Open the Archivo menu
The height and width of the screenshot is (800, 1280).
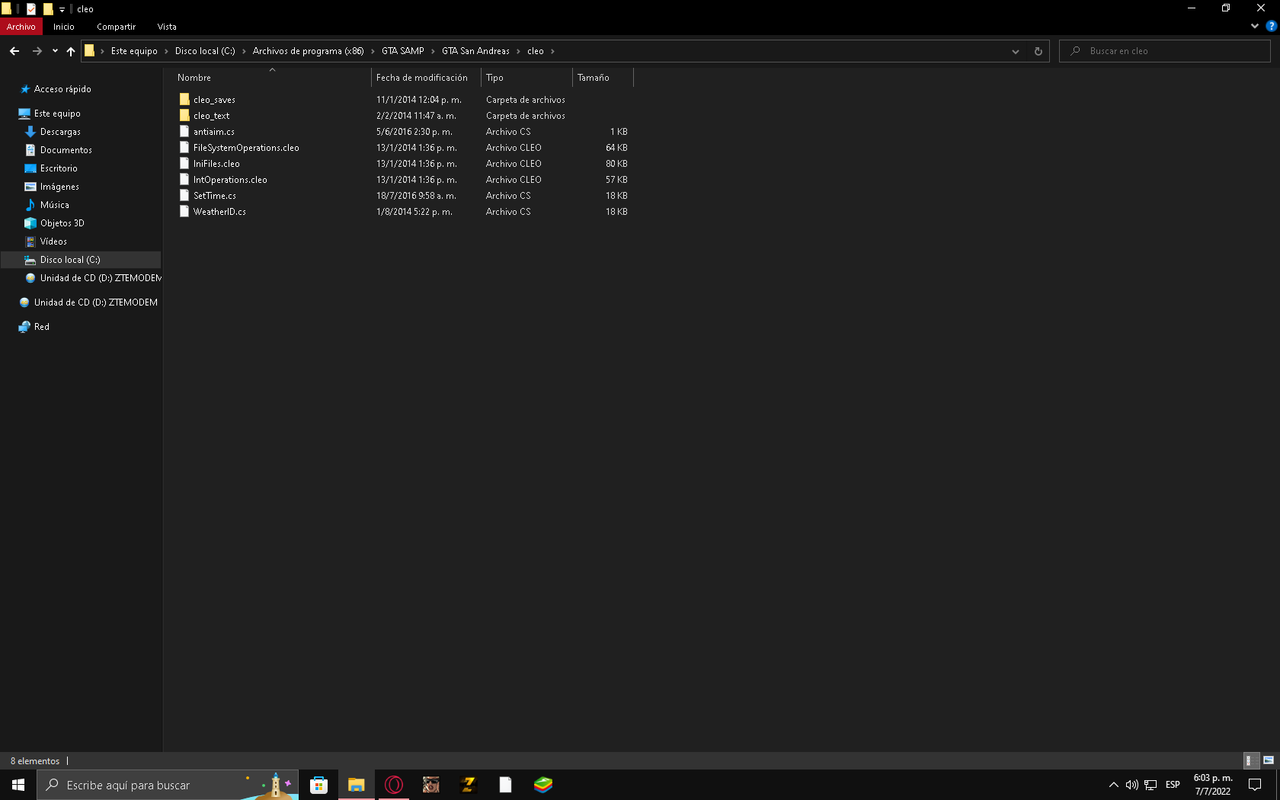pos(21,27)
